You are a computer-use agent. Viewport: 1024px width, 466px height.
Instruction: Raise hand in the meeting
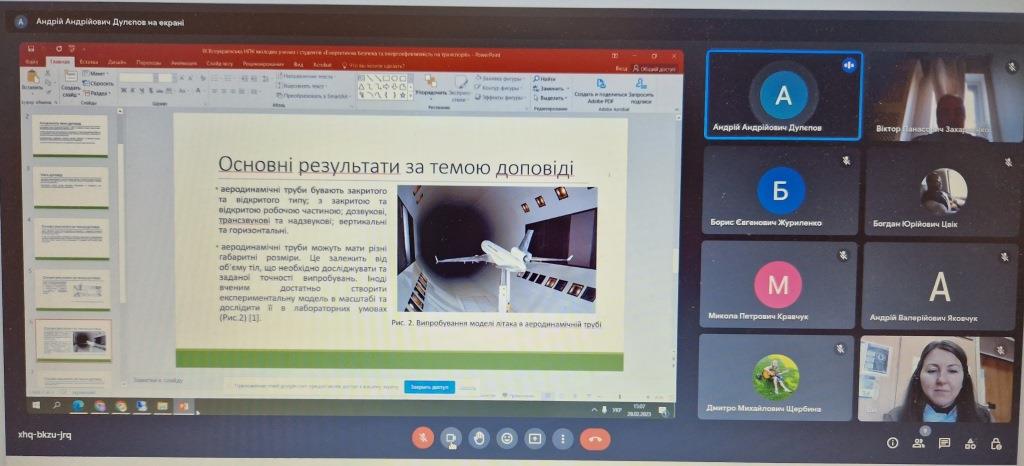(480, 438)
